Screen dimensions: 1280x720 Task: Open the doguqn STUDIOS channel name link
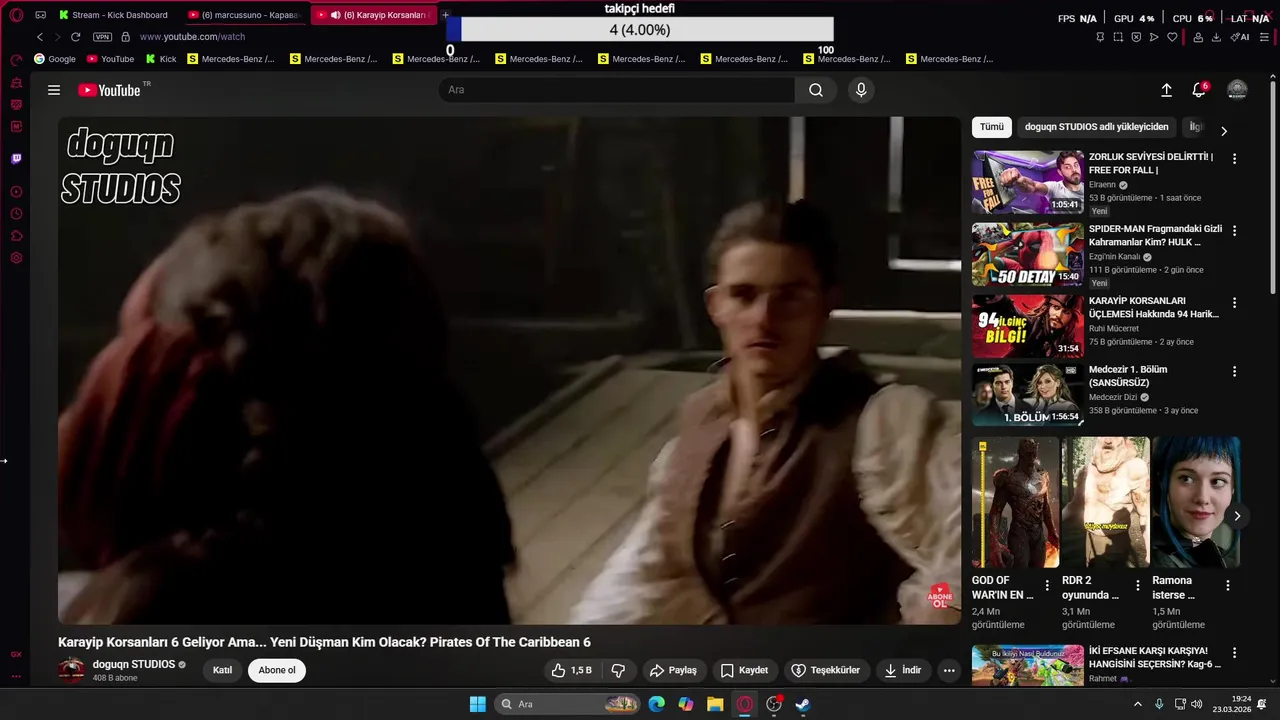(134, 664)
